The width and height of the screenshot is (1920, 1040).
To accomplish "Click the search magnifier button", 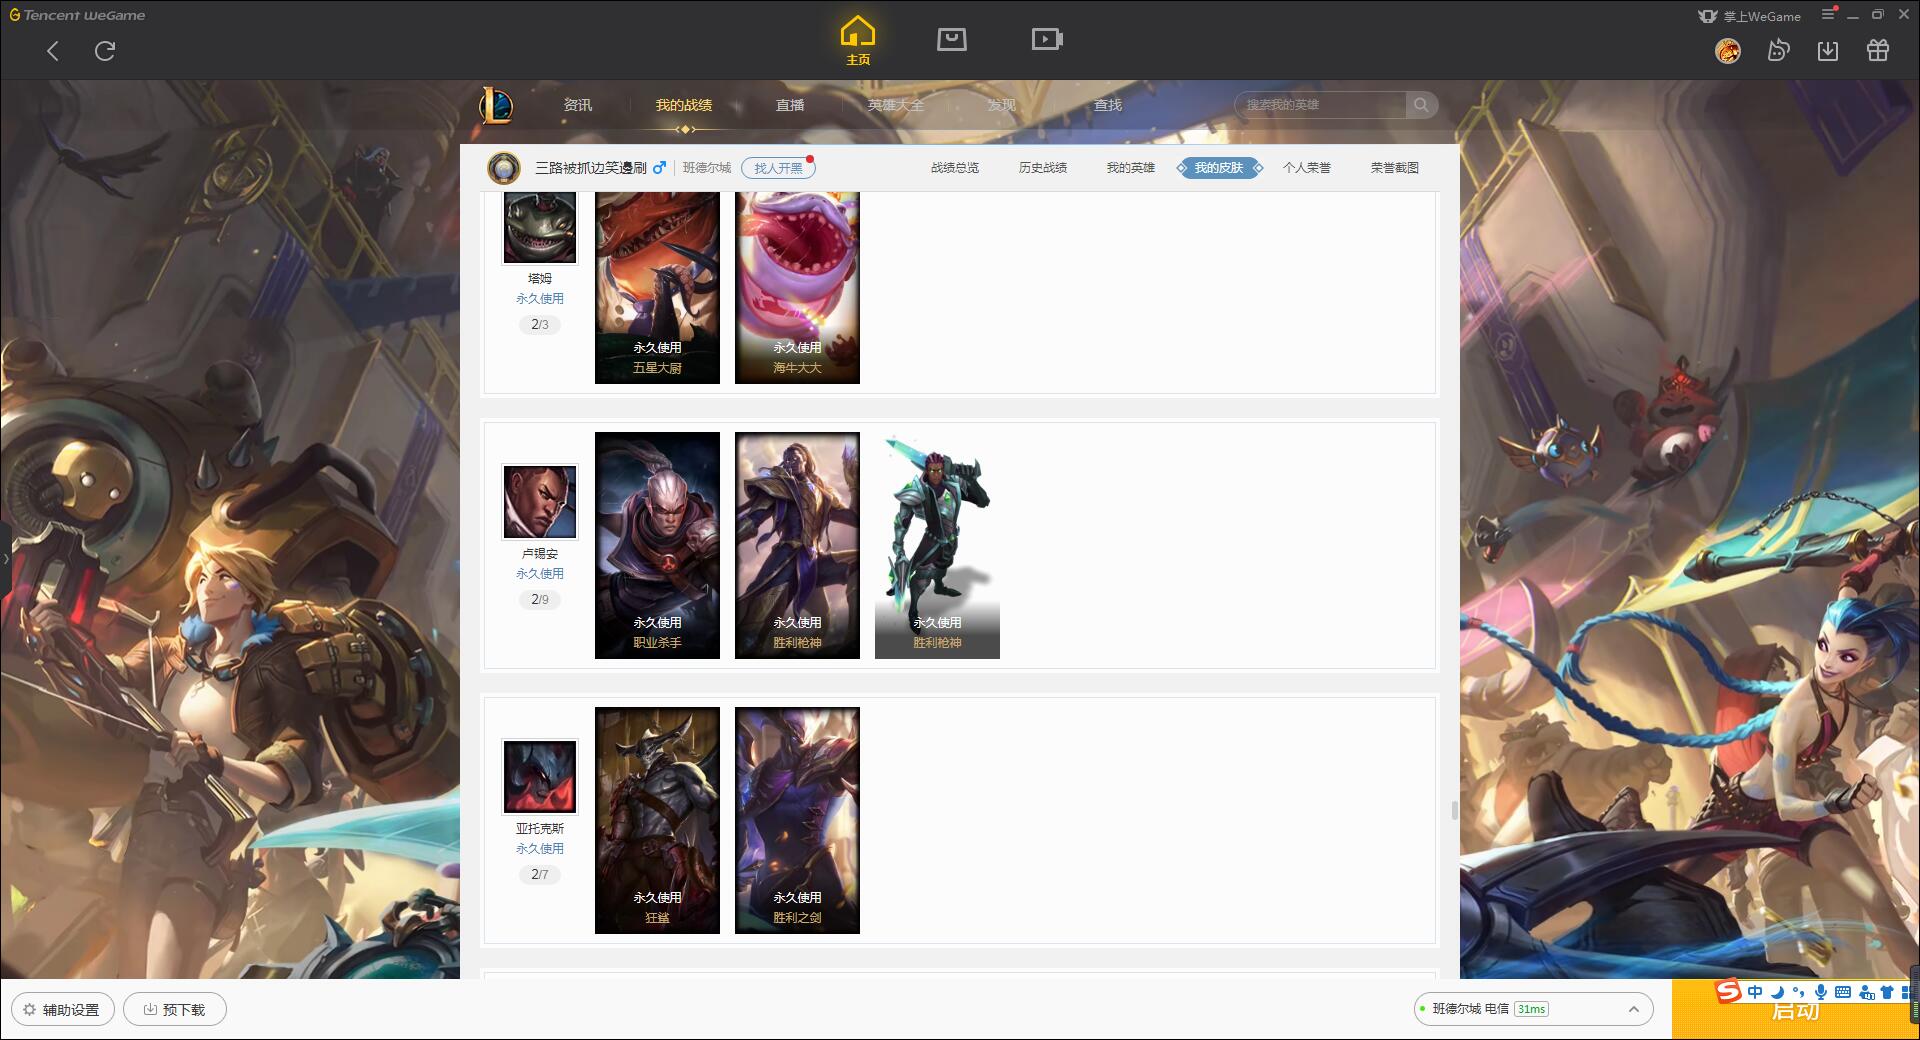I will pos(1421,105).
